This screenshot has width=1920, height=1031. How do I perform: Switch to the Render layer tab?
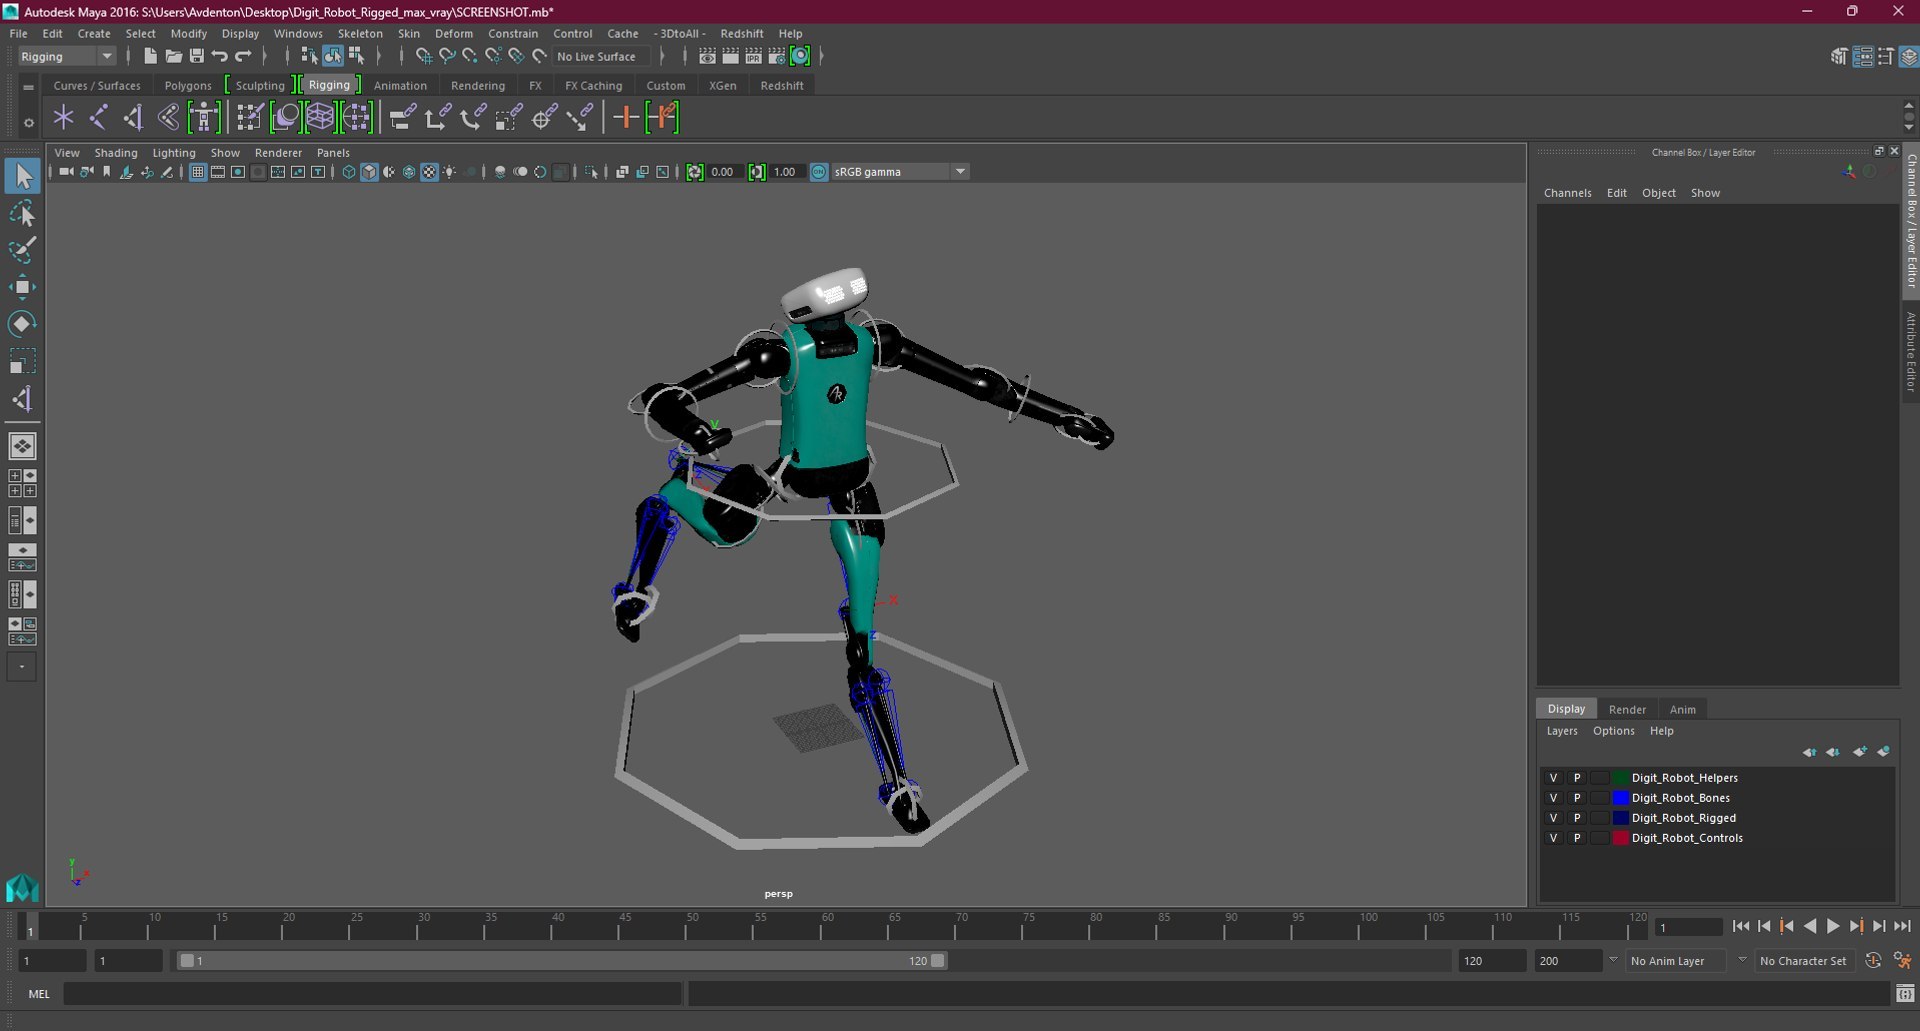pyautogui.click(x=1627, y=709)
